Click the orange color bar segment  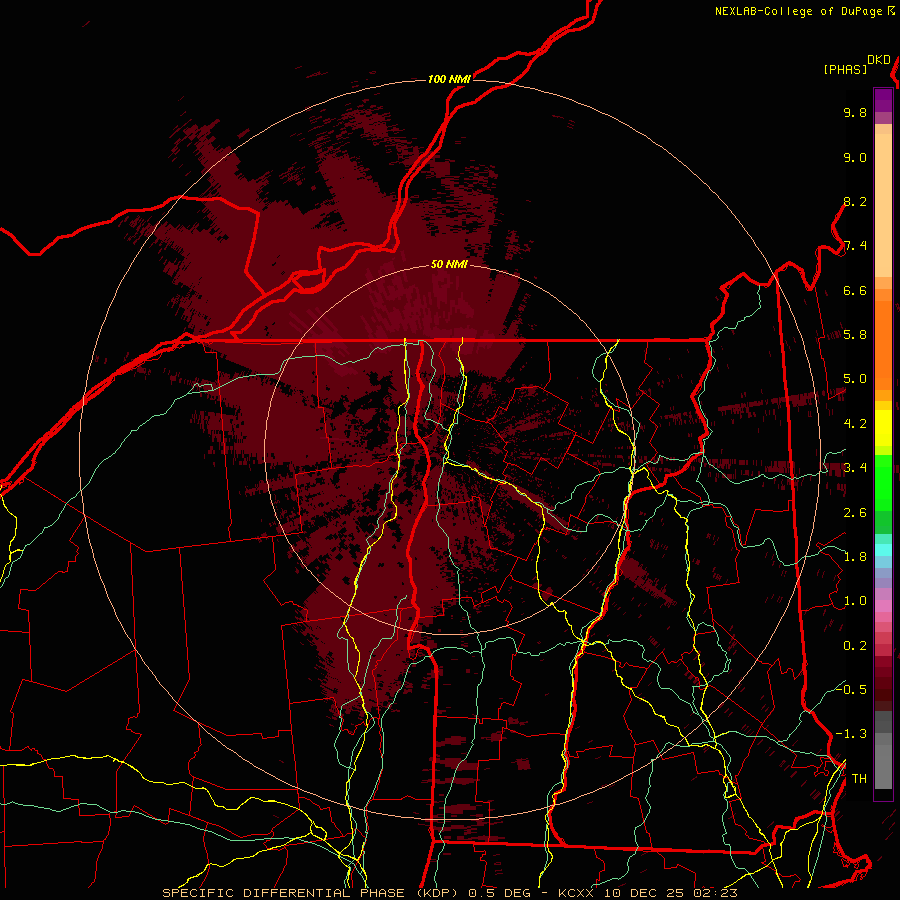click(x=883, y=344)
